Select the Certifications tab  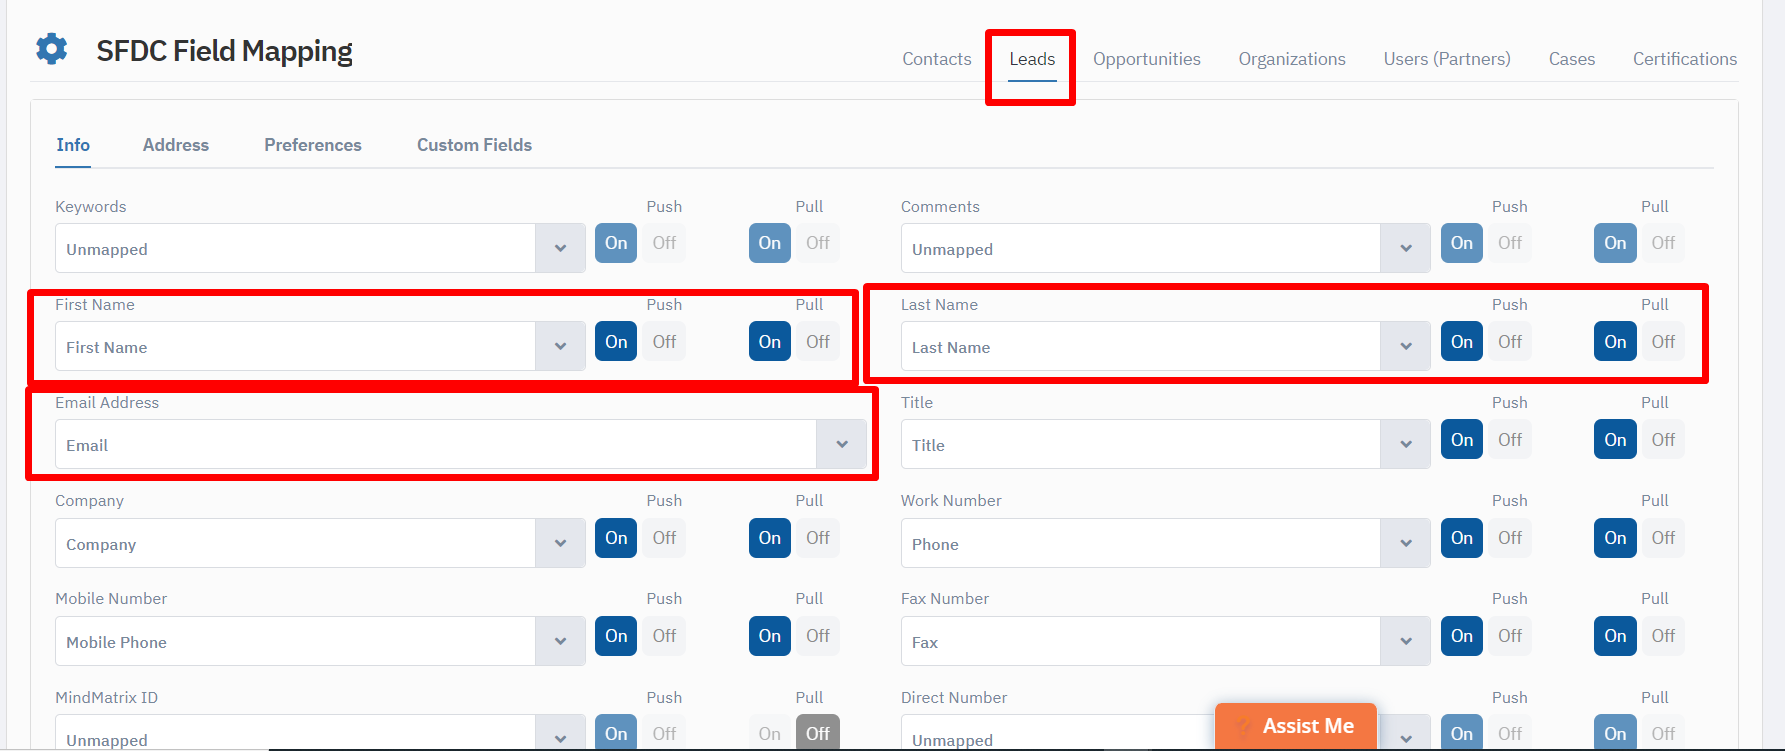point(1684,59)
